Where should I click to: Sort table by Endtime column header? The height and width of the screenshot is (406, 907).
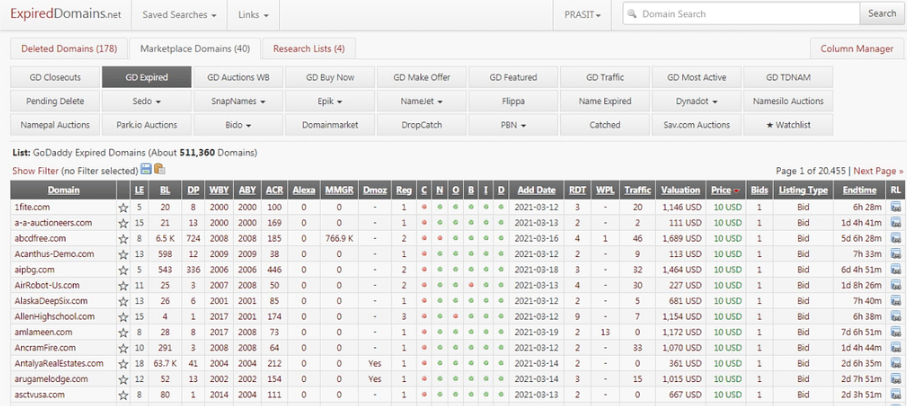click(x=859, y=190)
